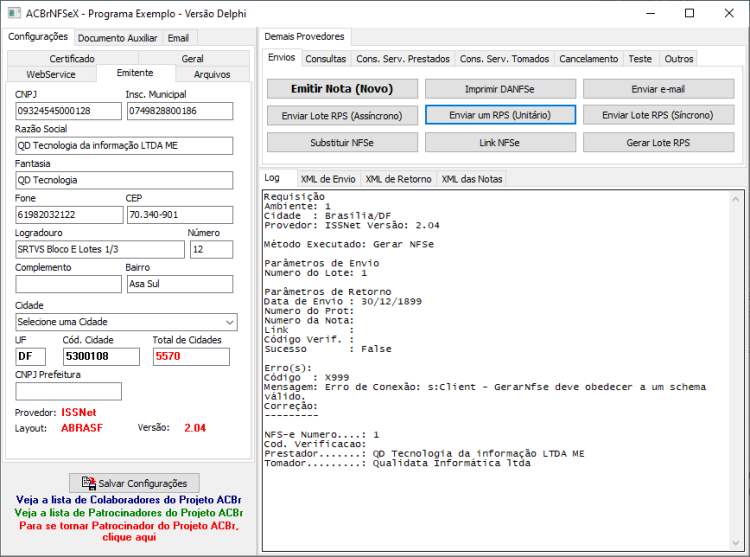The image size is (750, 557).
Task: Click into the CNPJ input field
Action: click(68, 111)
